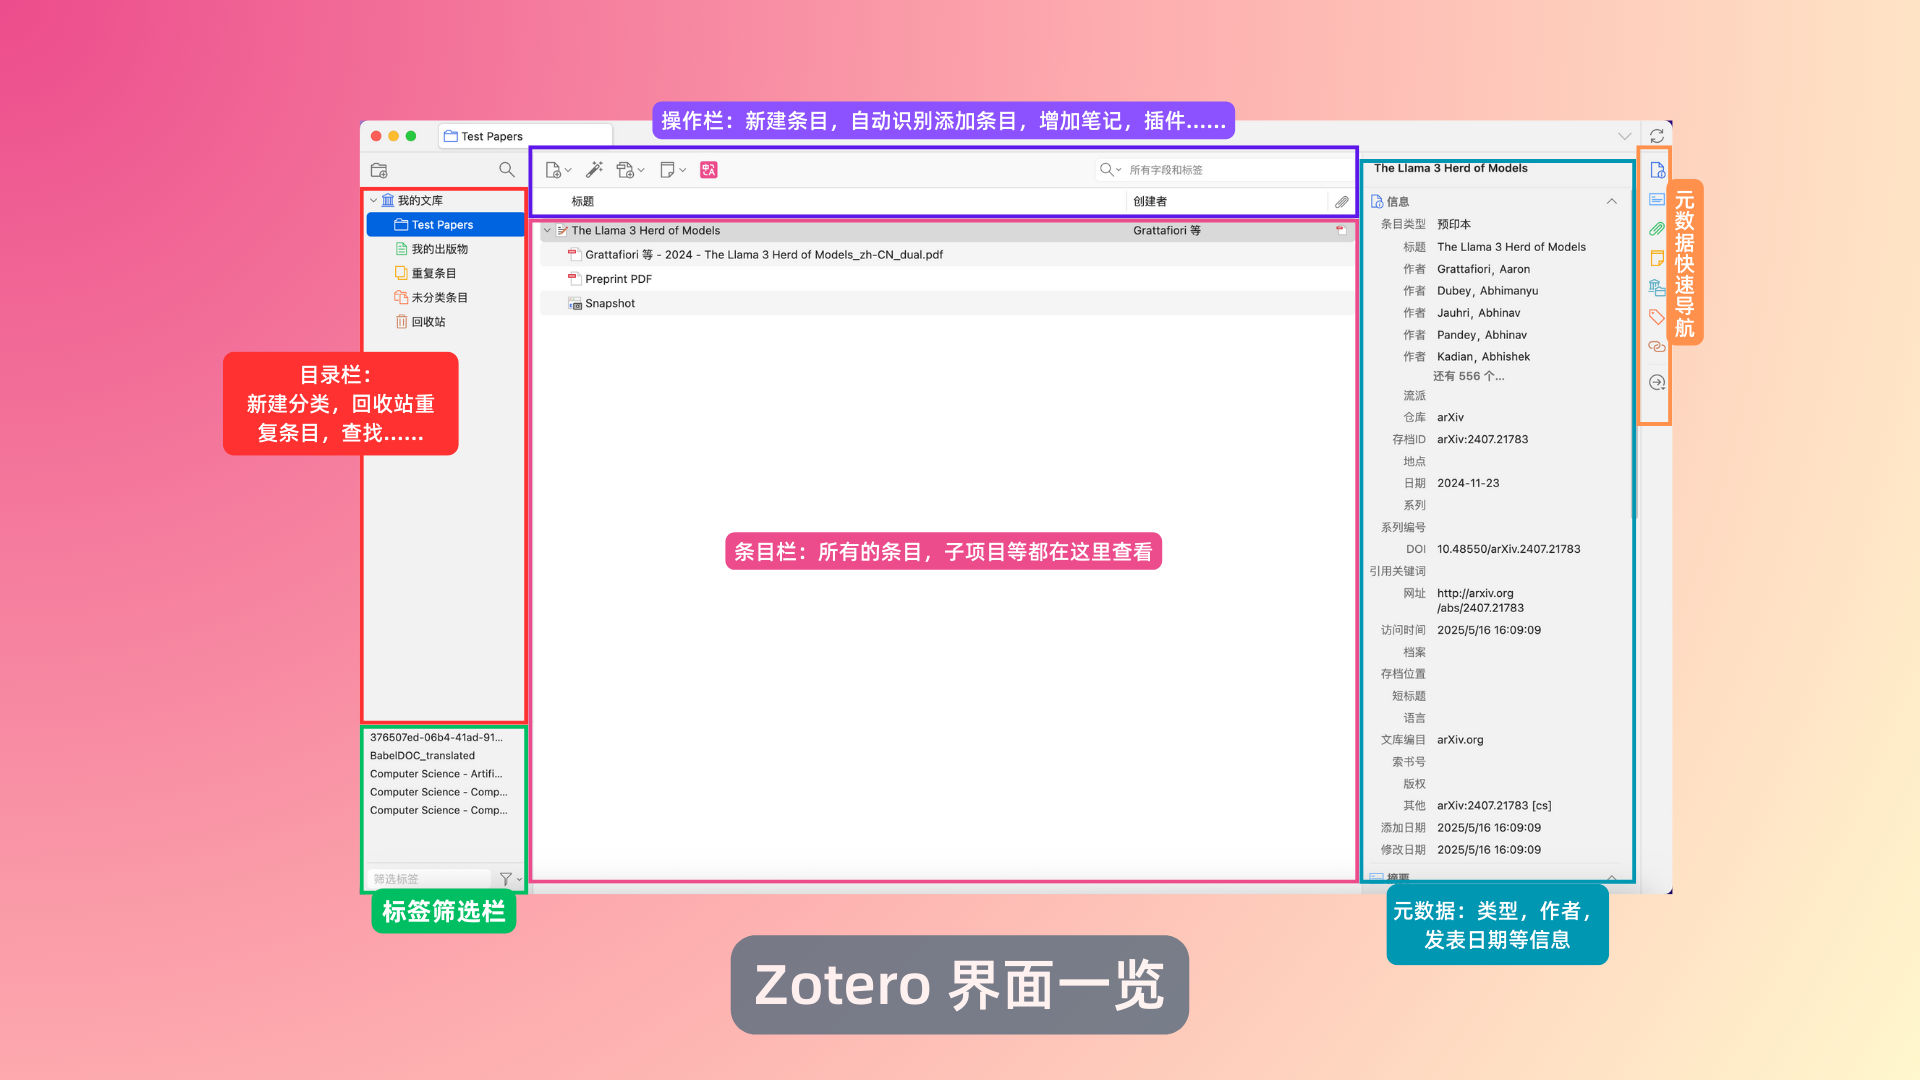Collapse the 信息 section header
The width and height of the screenshot is (1920, 1080).
[1612, 202]
